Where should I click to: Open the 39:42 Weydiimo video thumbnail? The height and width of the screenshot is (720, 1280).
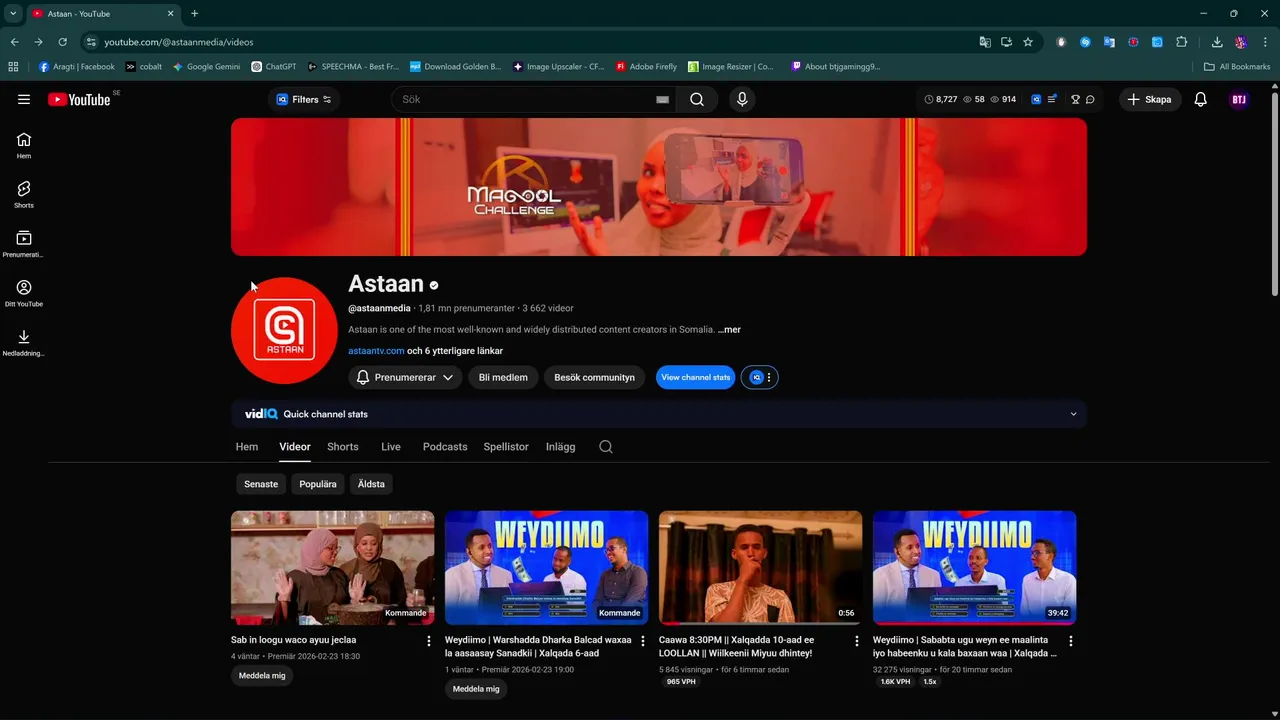tap(974, 567)
